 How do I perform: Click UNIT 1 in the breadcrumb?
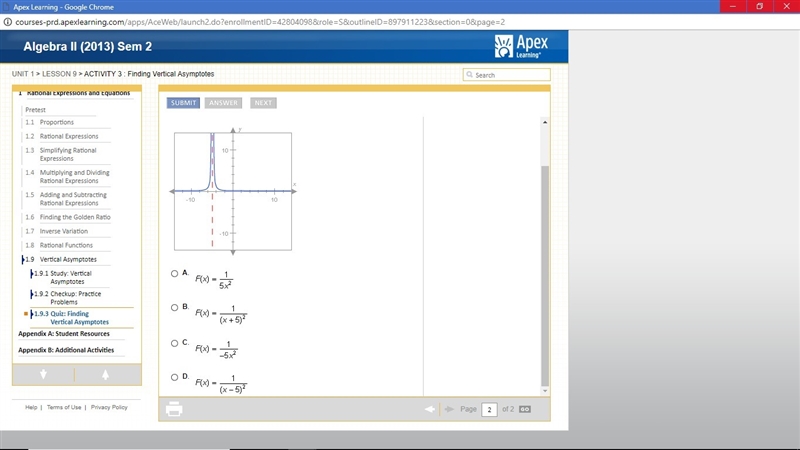coord(22,74)
